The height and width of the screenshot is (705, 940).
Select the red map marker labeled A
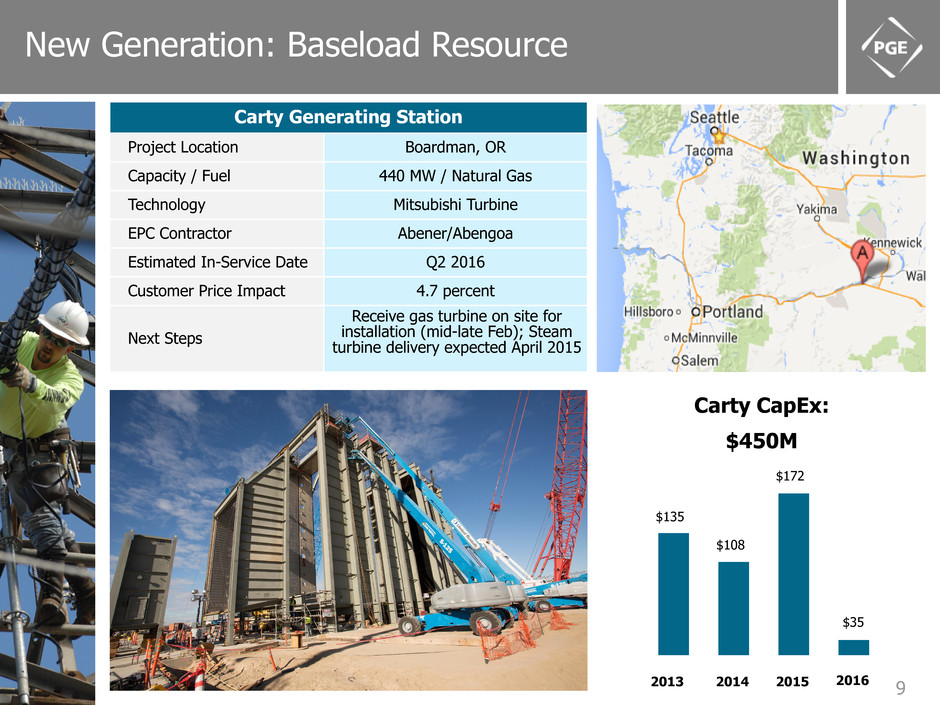[866, 260]
